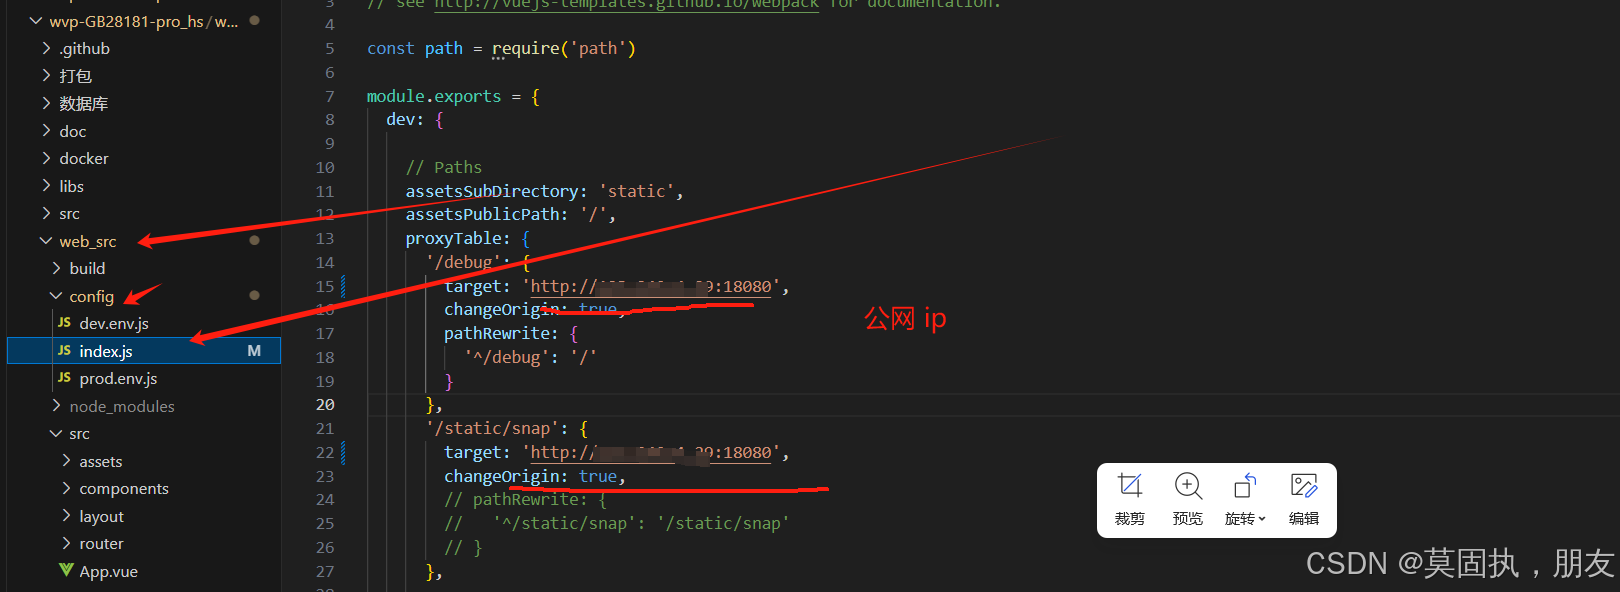
Task: Click the commented '^/static/snap' rule on line 25
Action: point(617,523)
